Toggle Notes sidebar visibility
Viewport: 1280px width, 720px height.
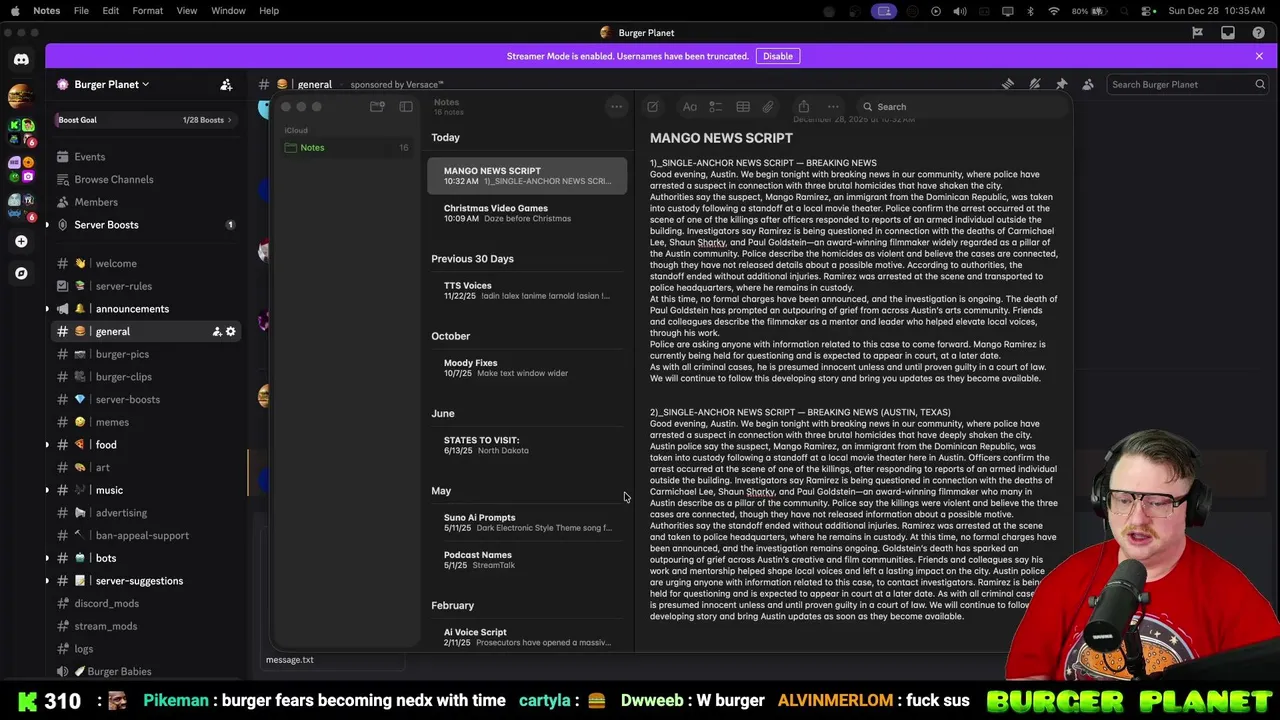tap(406, 107)
